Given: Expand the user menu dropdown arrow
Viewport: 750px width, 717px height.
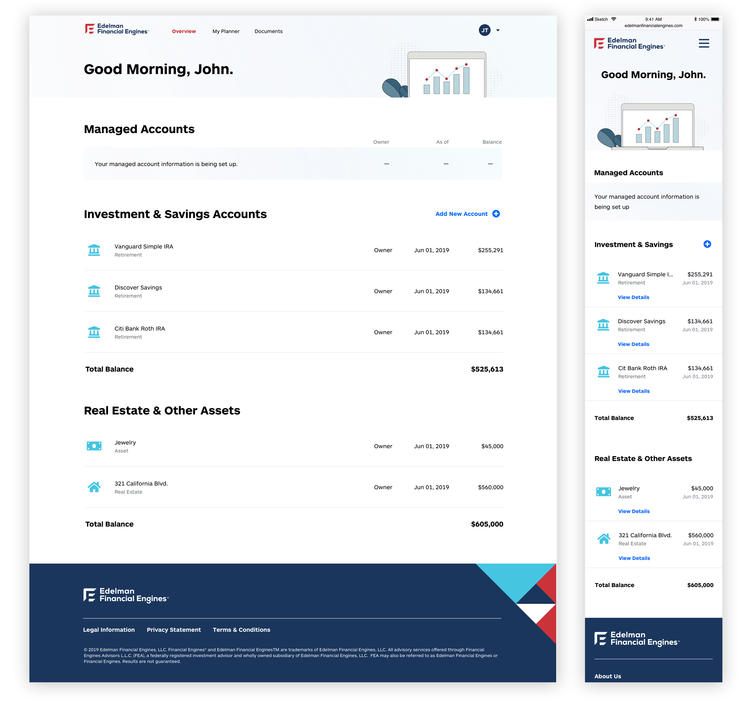Looking at the screenshot, I should tap(498, 30).
